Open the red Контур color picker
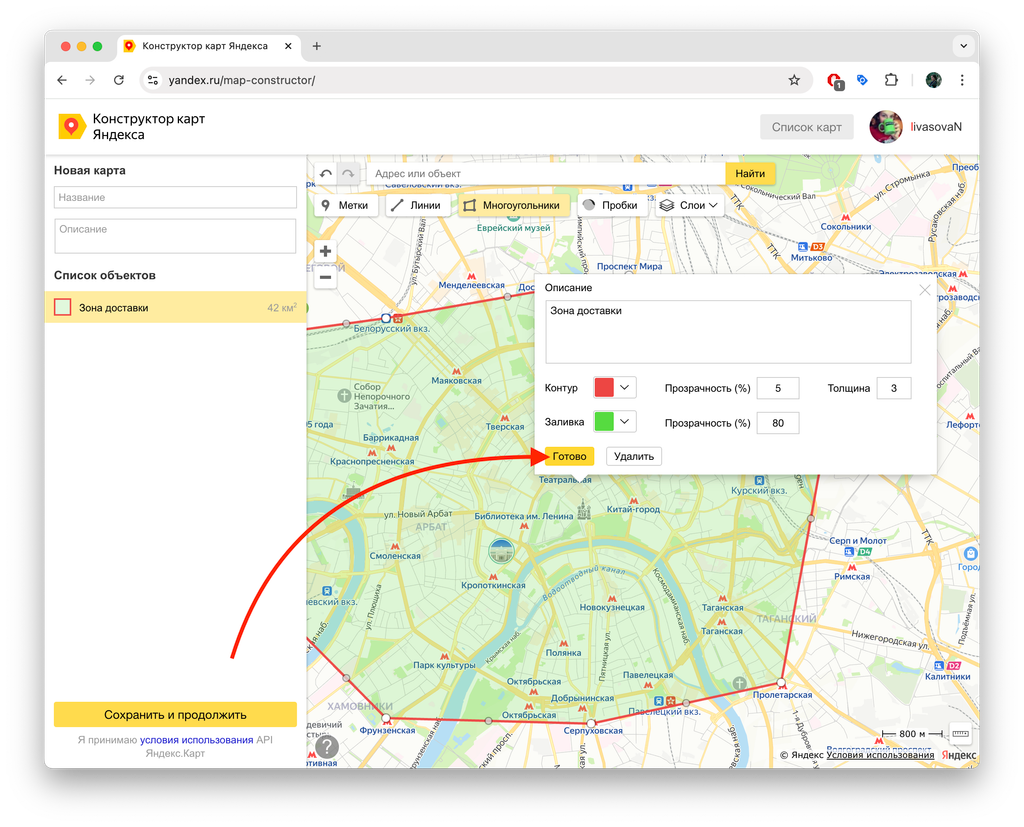 (604, 387)
